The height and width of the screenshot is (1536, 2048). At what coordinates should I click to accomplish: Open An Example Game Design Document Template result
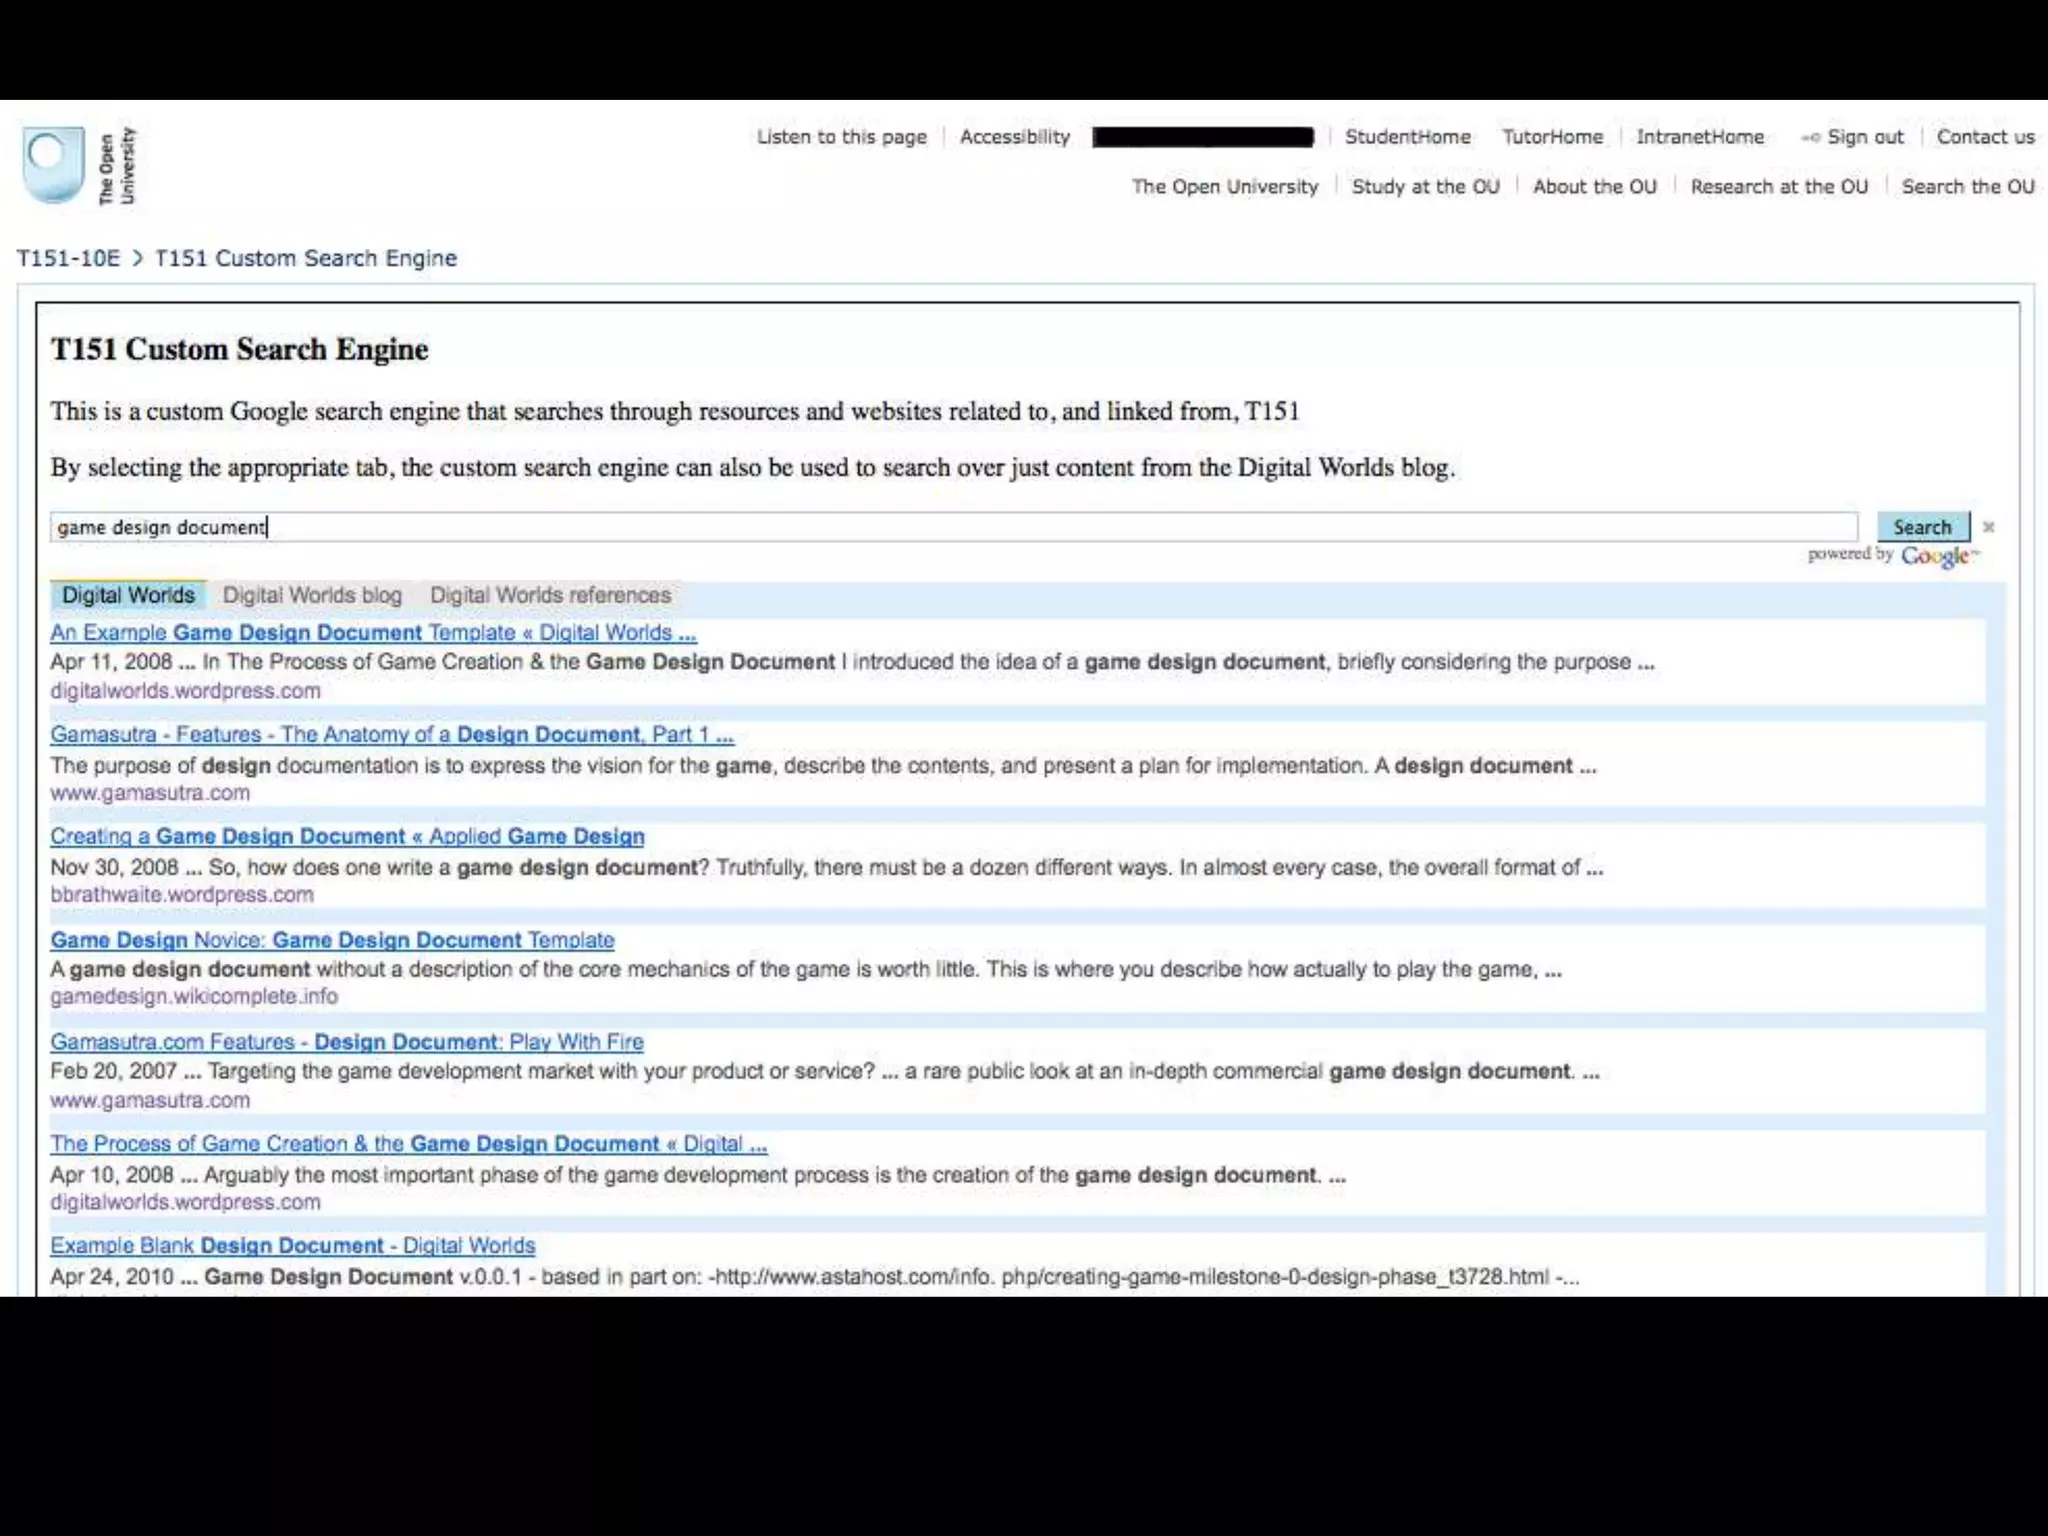(373, 633)
